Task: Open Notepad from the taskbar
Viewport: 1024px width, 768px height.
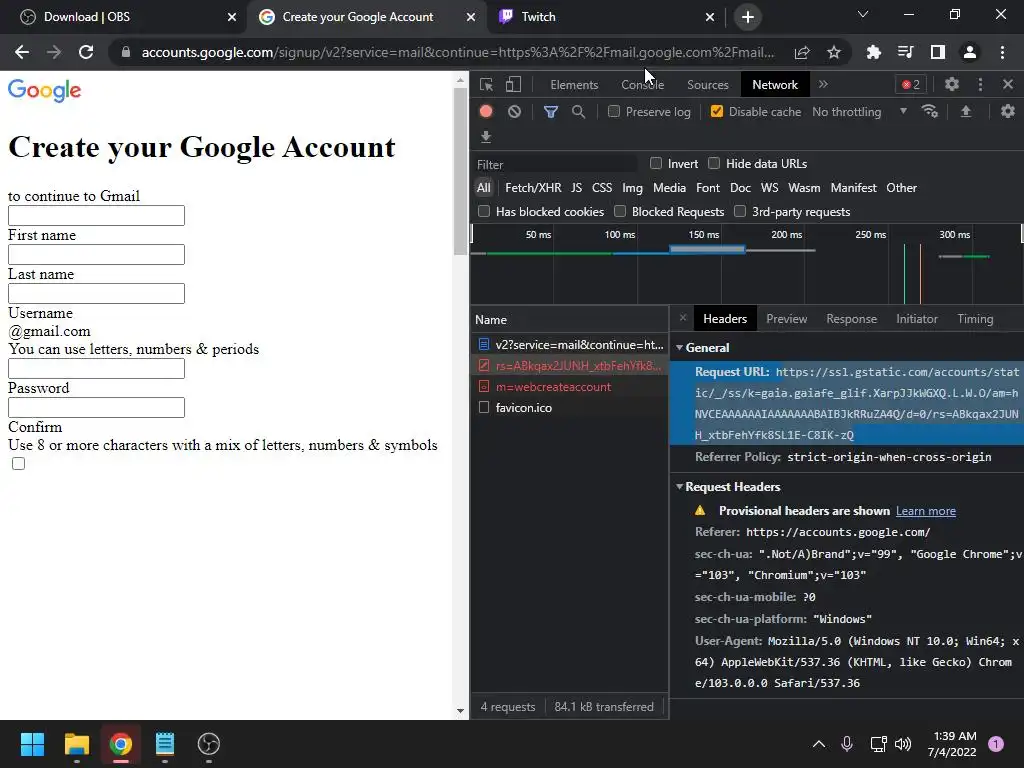Action: pyautogui.click(x=165, y=744)
